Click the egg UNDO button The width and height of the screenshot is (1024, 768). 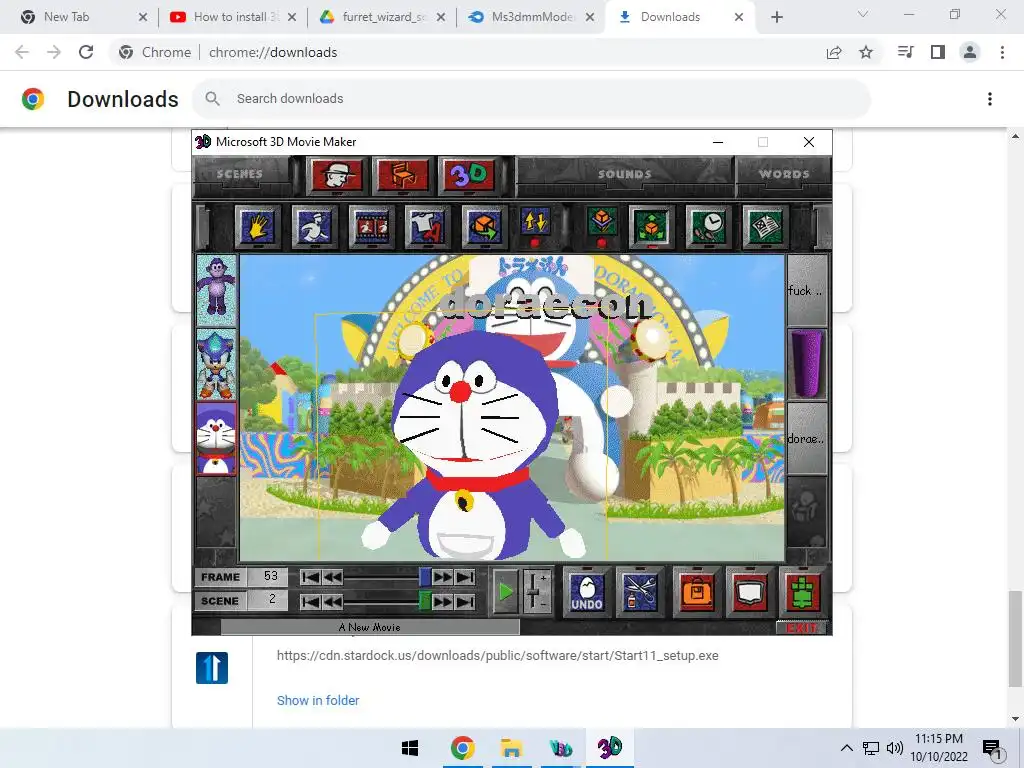[586, 592]
